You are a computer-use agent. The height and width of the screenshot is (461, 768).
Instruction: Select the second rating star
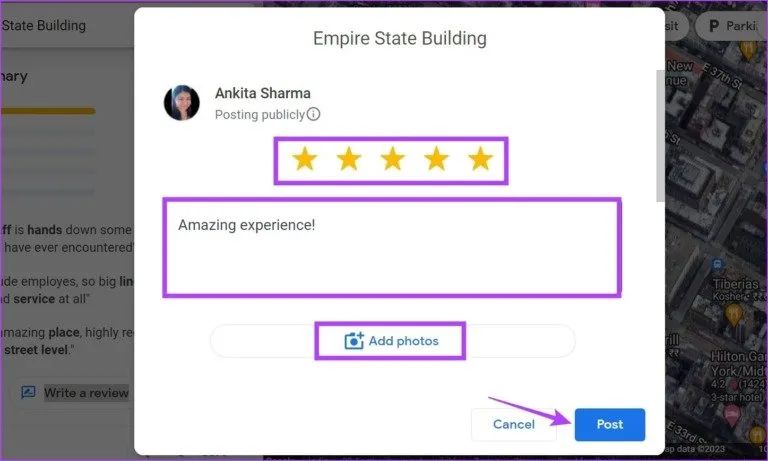[349, 159]
